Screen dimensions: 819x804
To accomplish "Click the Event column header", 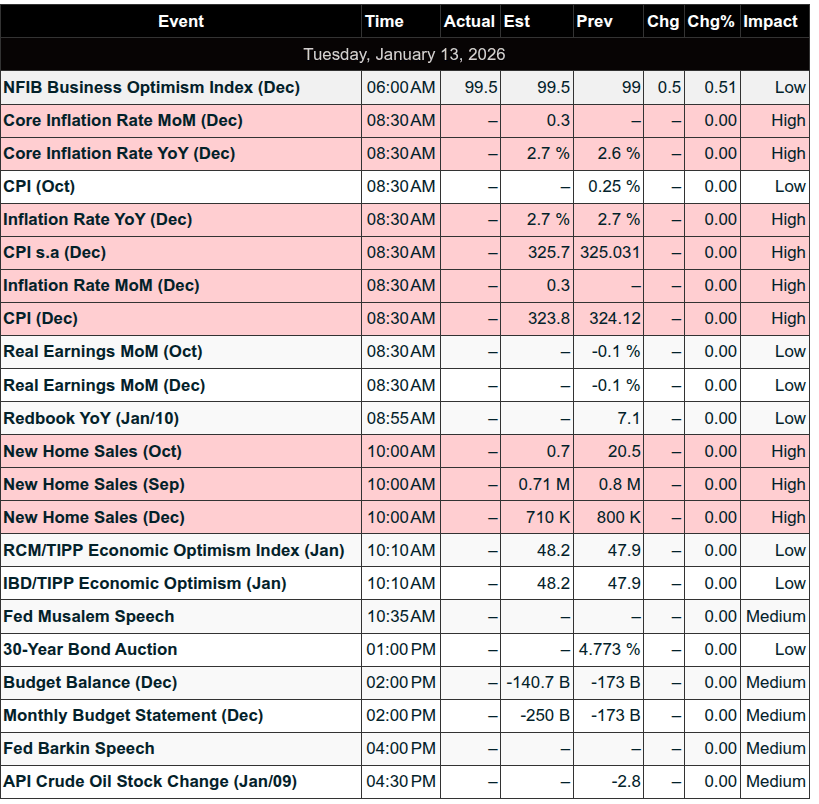I will click(181, 21).
